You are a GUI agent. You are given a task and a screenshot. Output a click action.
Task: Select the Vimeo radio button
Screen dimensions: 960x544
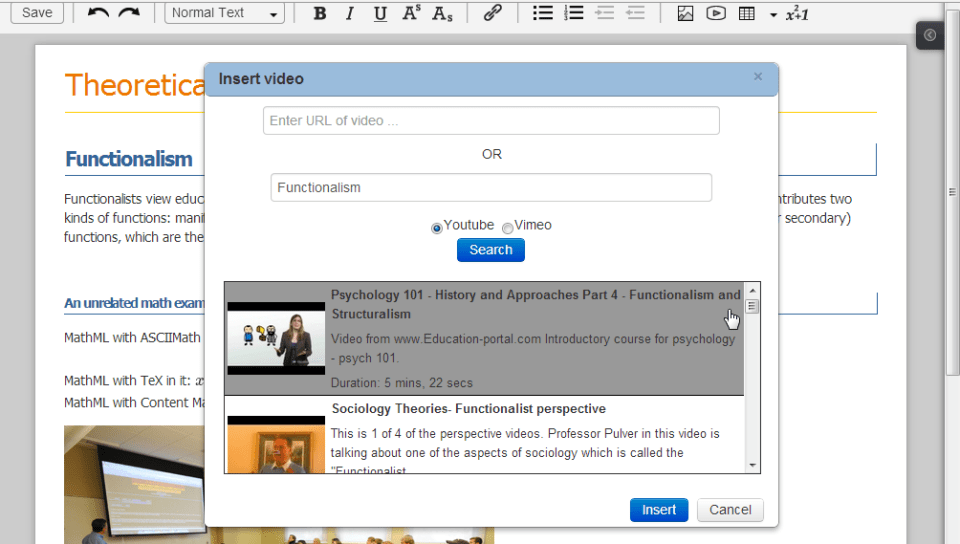[508, 228]
